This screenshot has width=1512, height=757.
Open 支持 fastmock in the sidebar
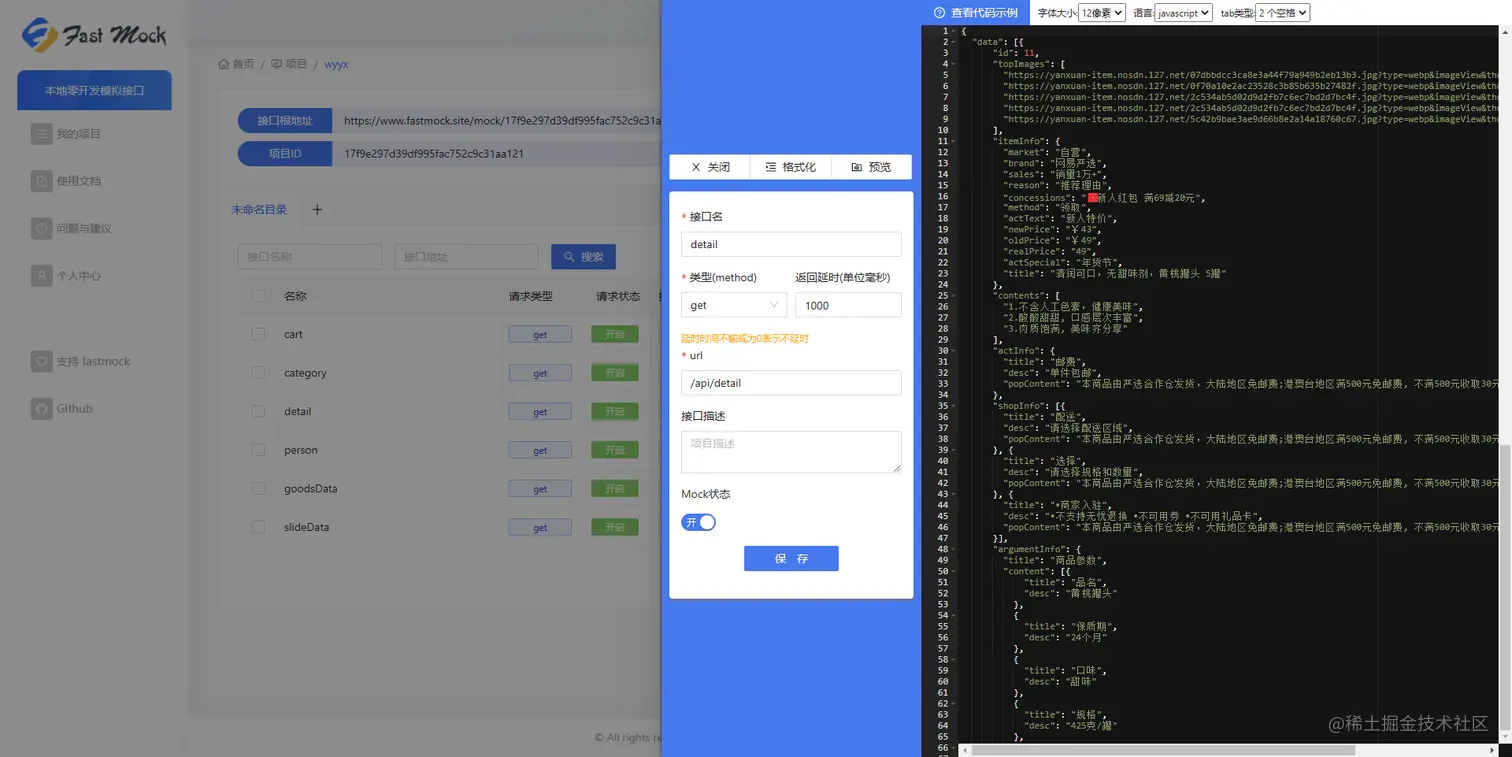click(93, 361)
